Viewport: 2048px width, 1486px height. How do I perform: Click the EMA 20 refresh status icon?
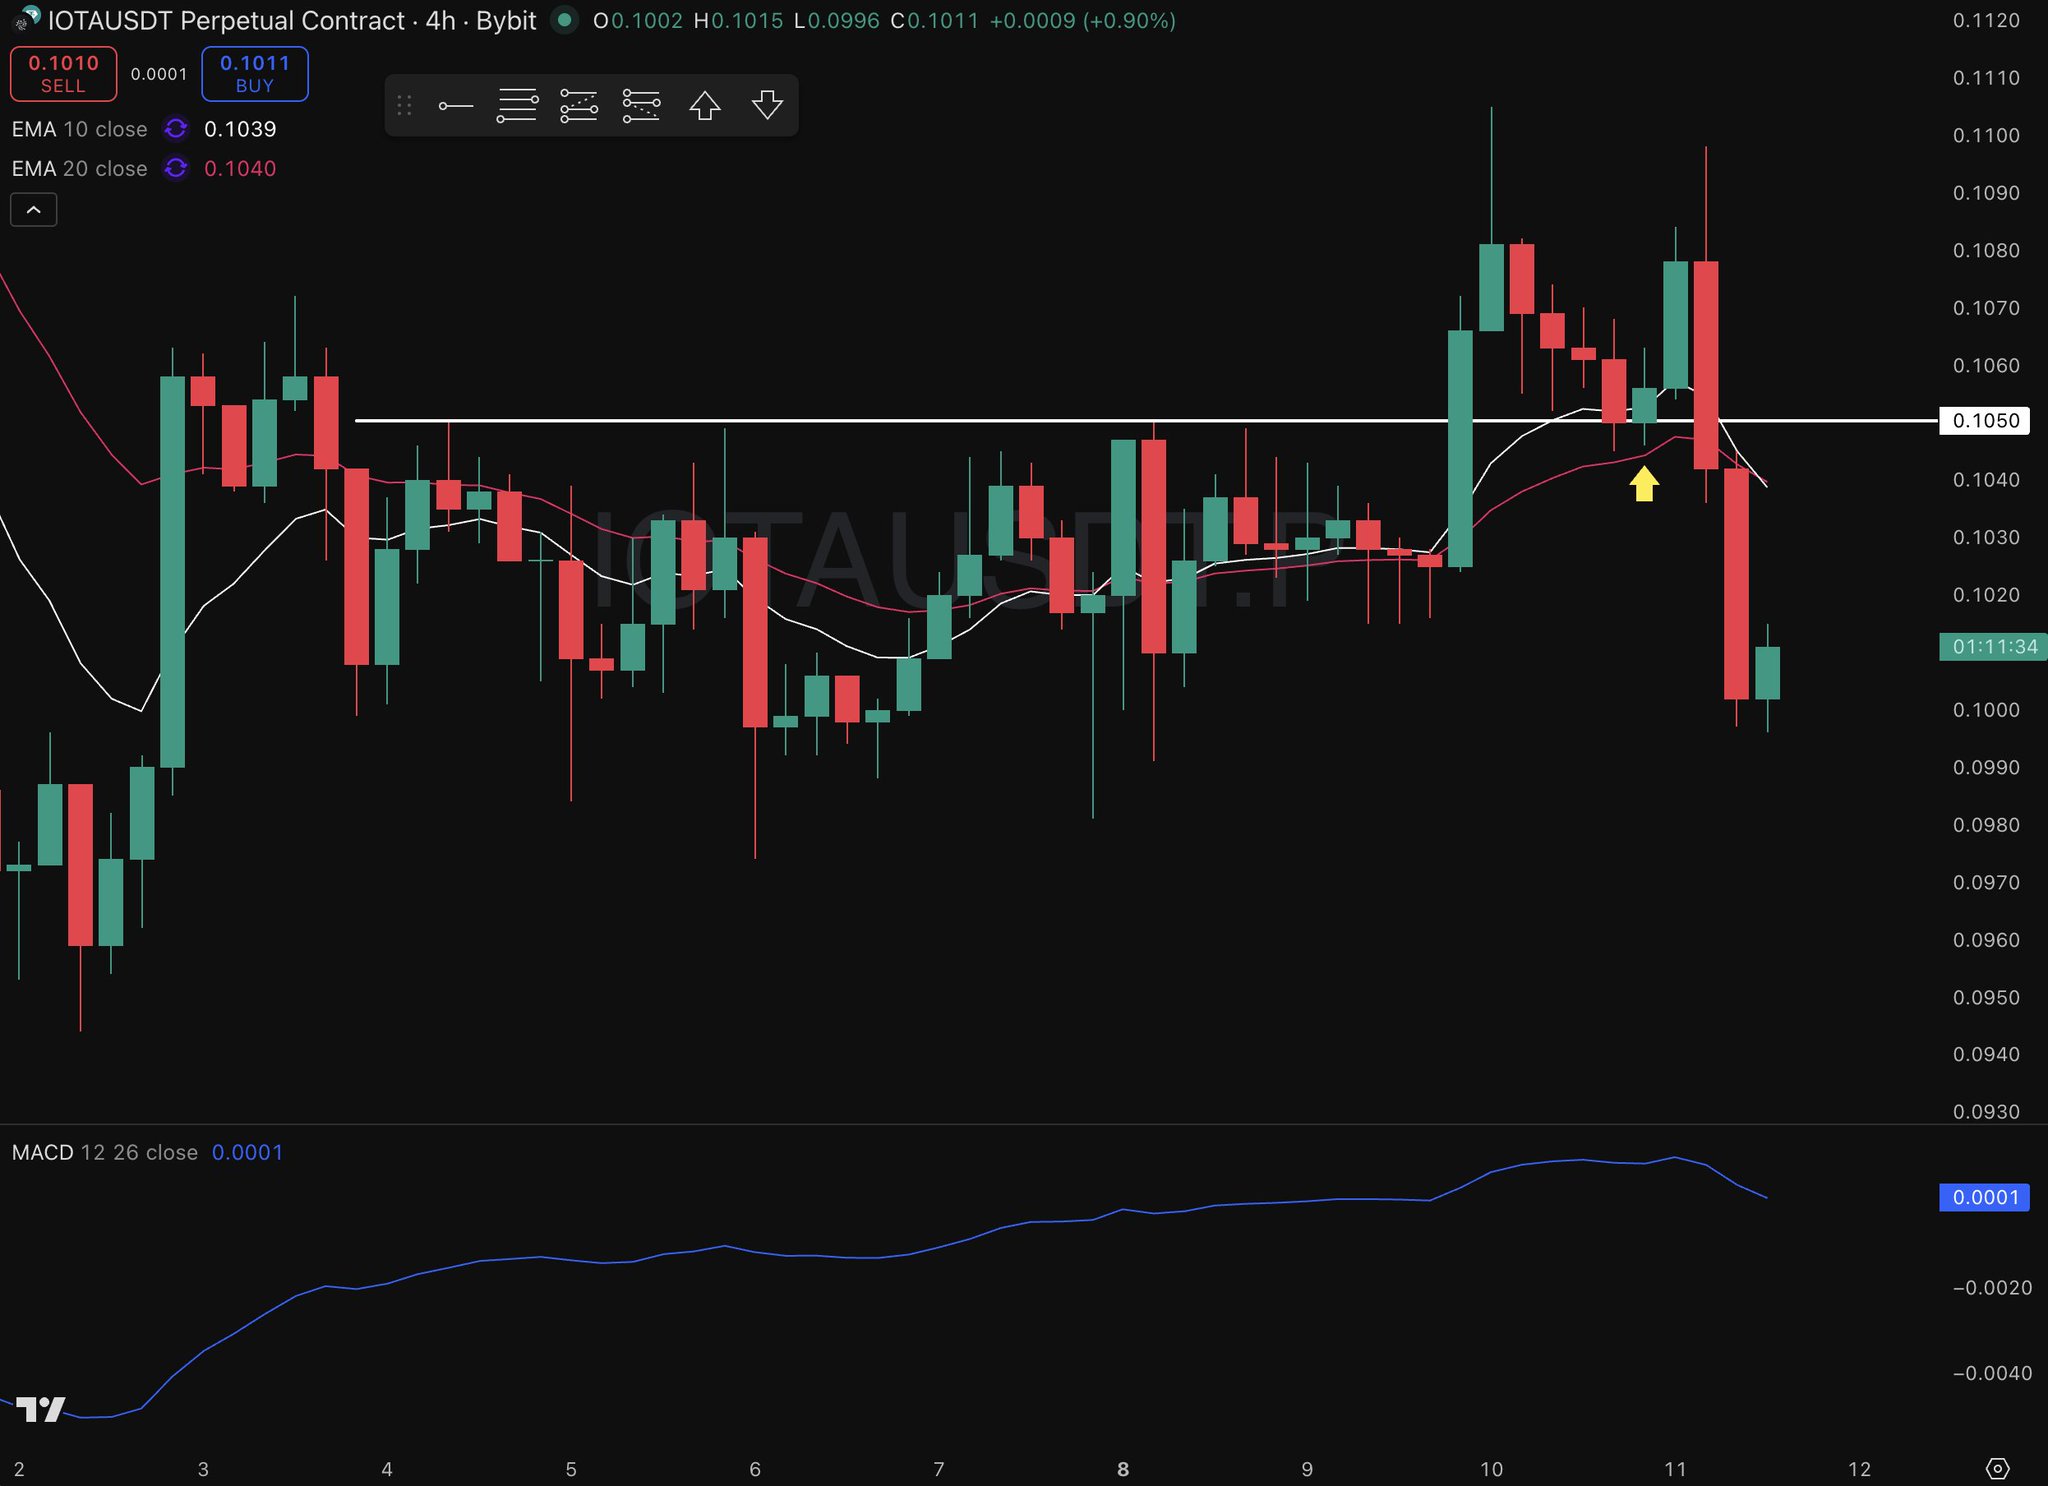(x=176, y=169)
